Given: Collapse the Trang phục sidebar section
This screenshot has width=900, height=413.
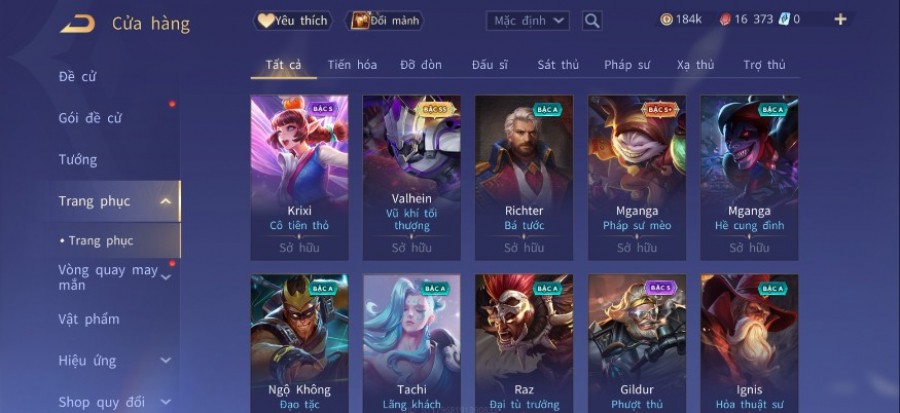Looking at the screenshot, I should (x=165, y=201).
